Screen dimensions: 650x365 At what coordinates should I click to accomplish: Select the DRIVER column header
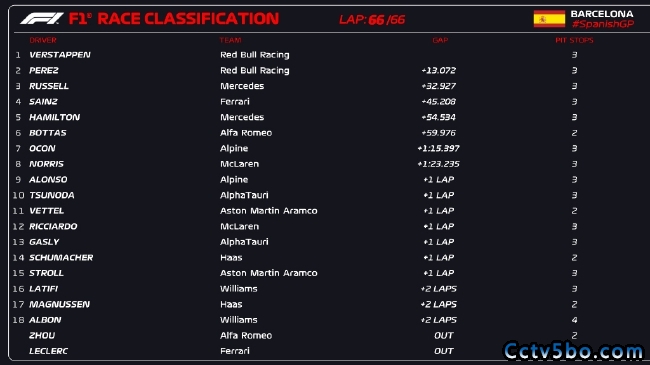pyautogui.click(x=43, y=40)
